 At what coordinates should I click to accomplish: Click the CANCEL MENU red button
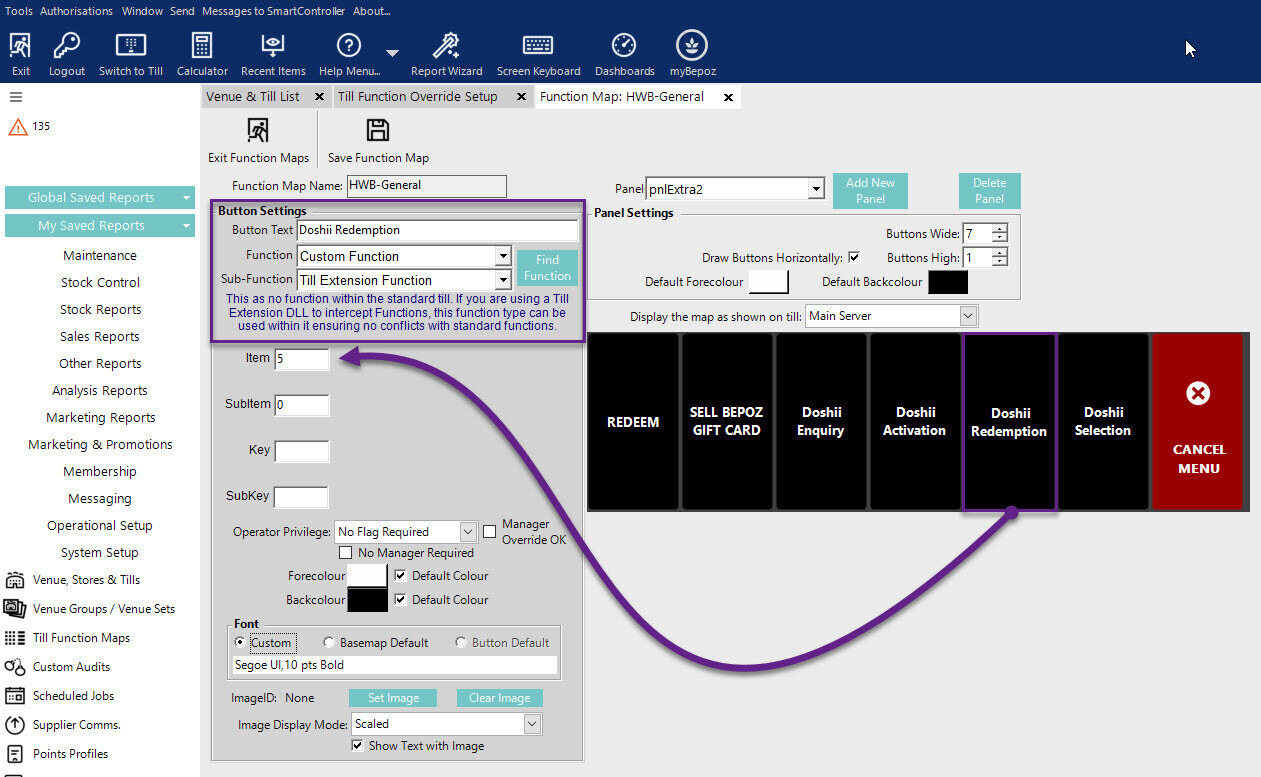coord(1198,422)
